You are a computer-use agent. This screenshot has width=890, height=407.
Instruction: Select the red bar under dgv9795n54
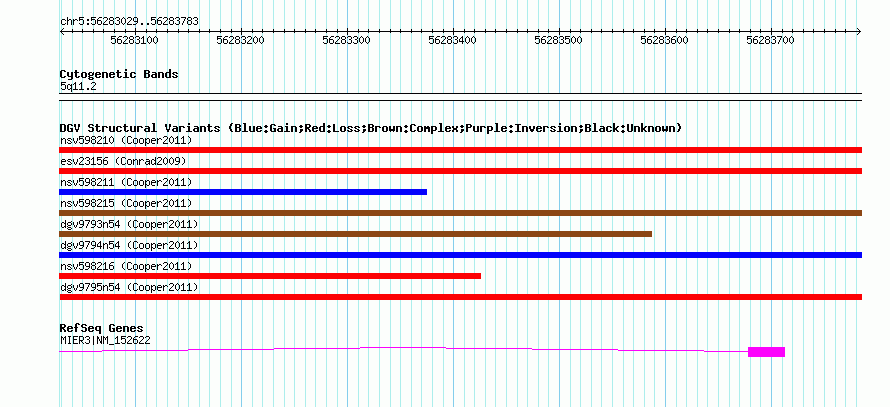tap(460, 297)
